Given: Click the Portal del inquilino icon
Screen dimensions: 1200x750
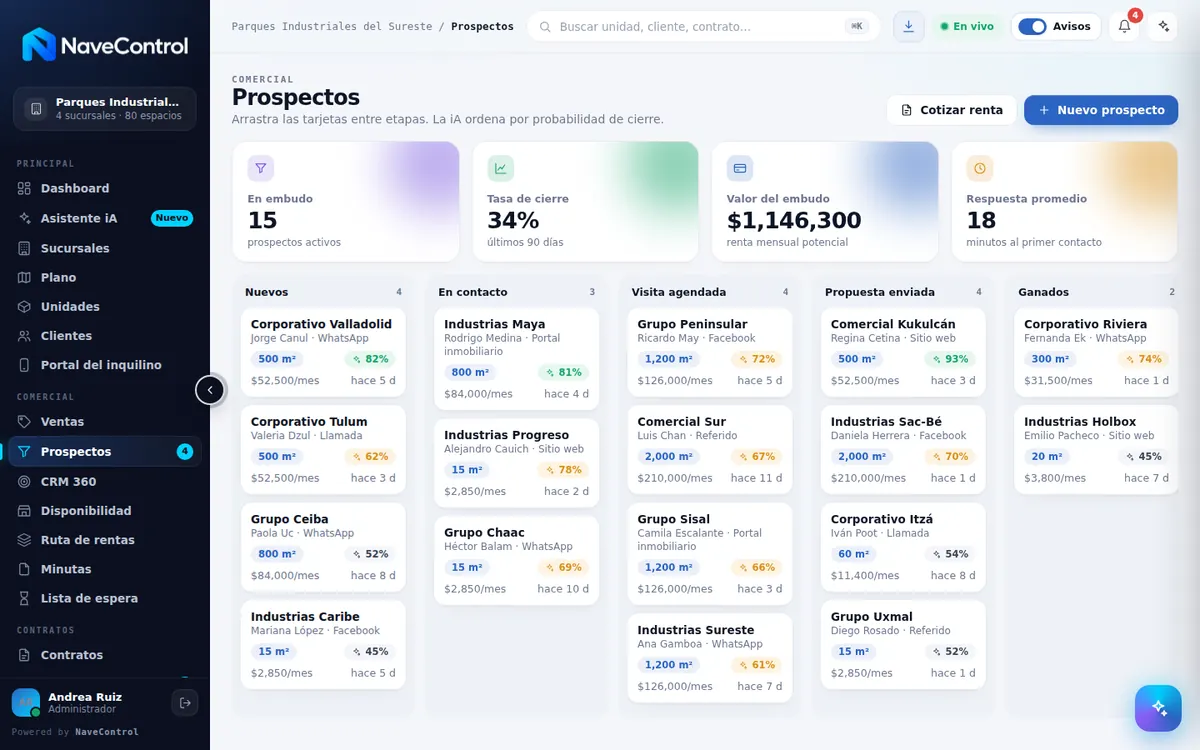Looking at the screenshot, I should click(25, 365).
